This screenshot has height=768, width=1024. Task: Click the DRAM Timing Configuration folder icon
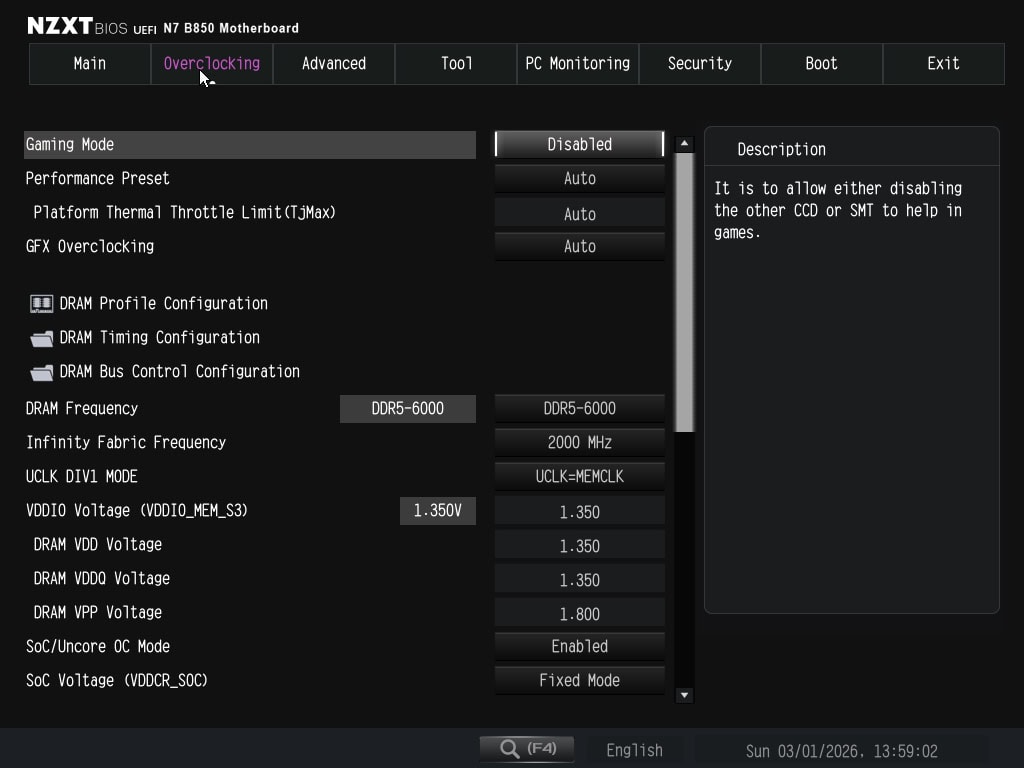point(42,338)
